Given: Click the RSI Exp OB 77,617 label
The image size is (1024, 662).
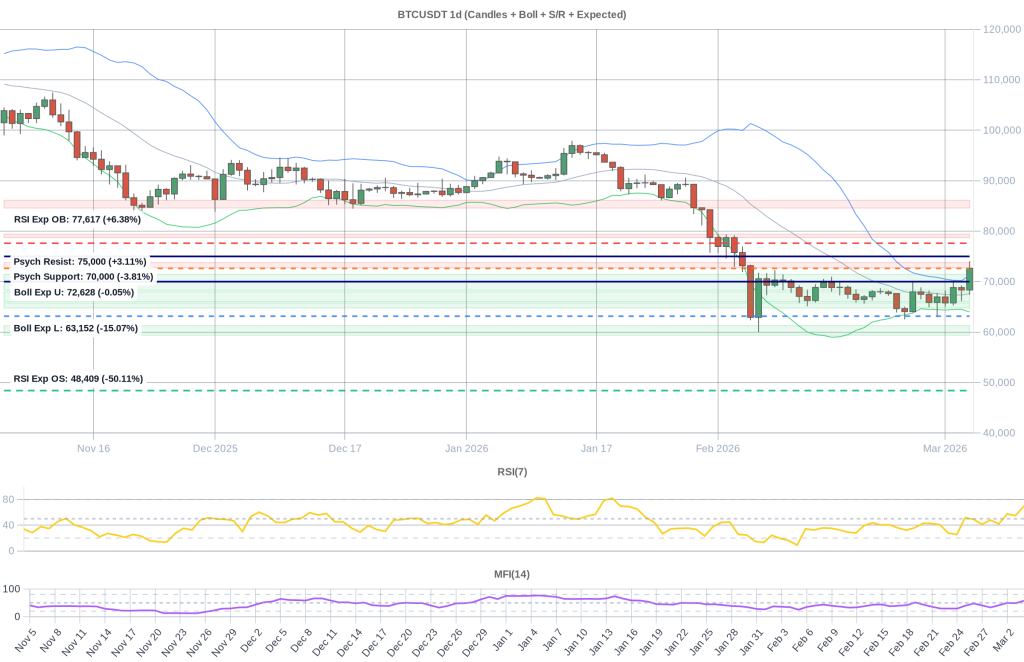Looking at the screenshot, I should click(76, 218).
